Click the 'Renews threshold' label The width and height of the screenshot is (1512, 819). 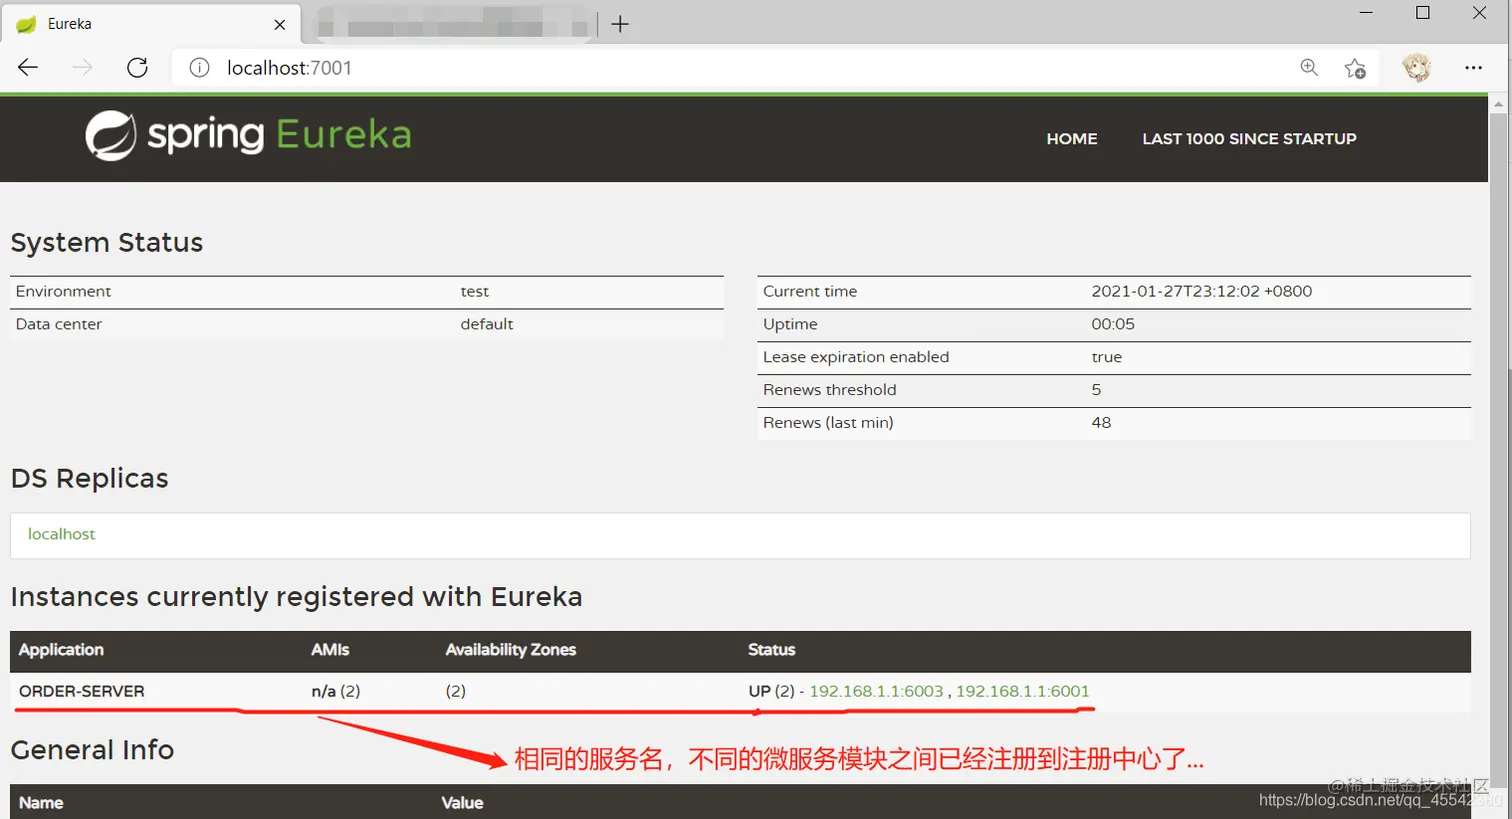[x=829, y=390]
